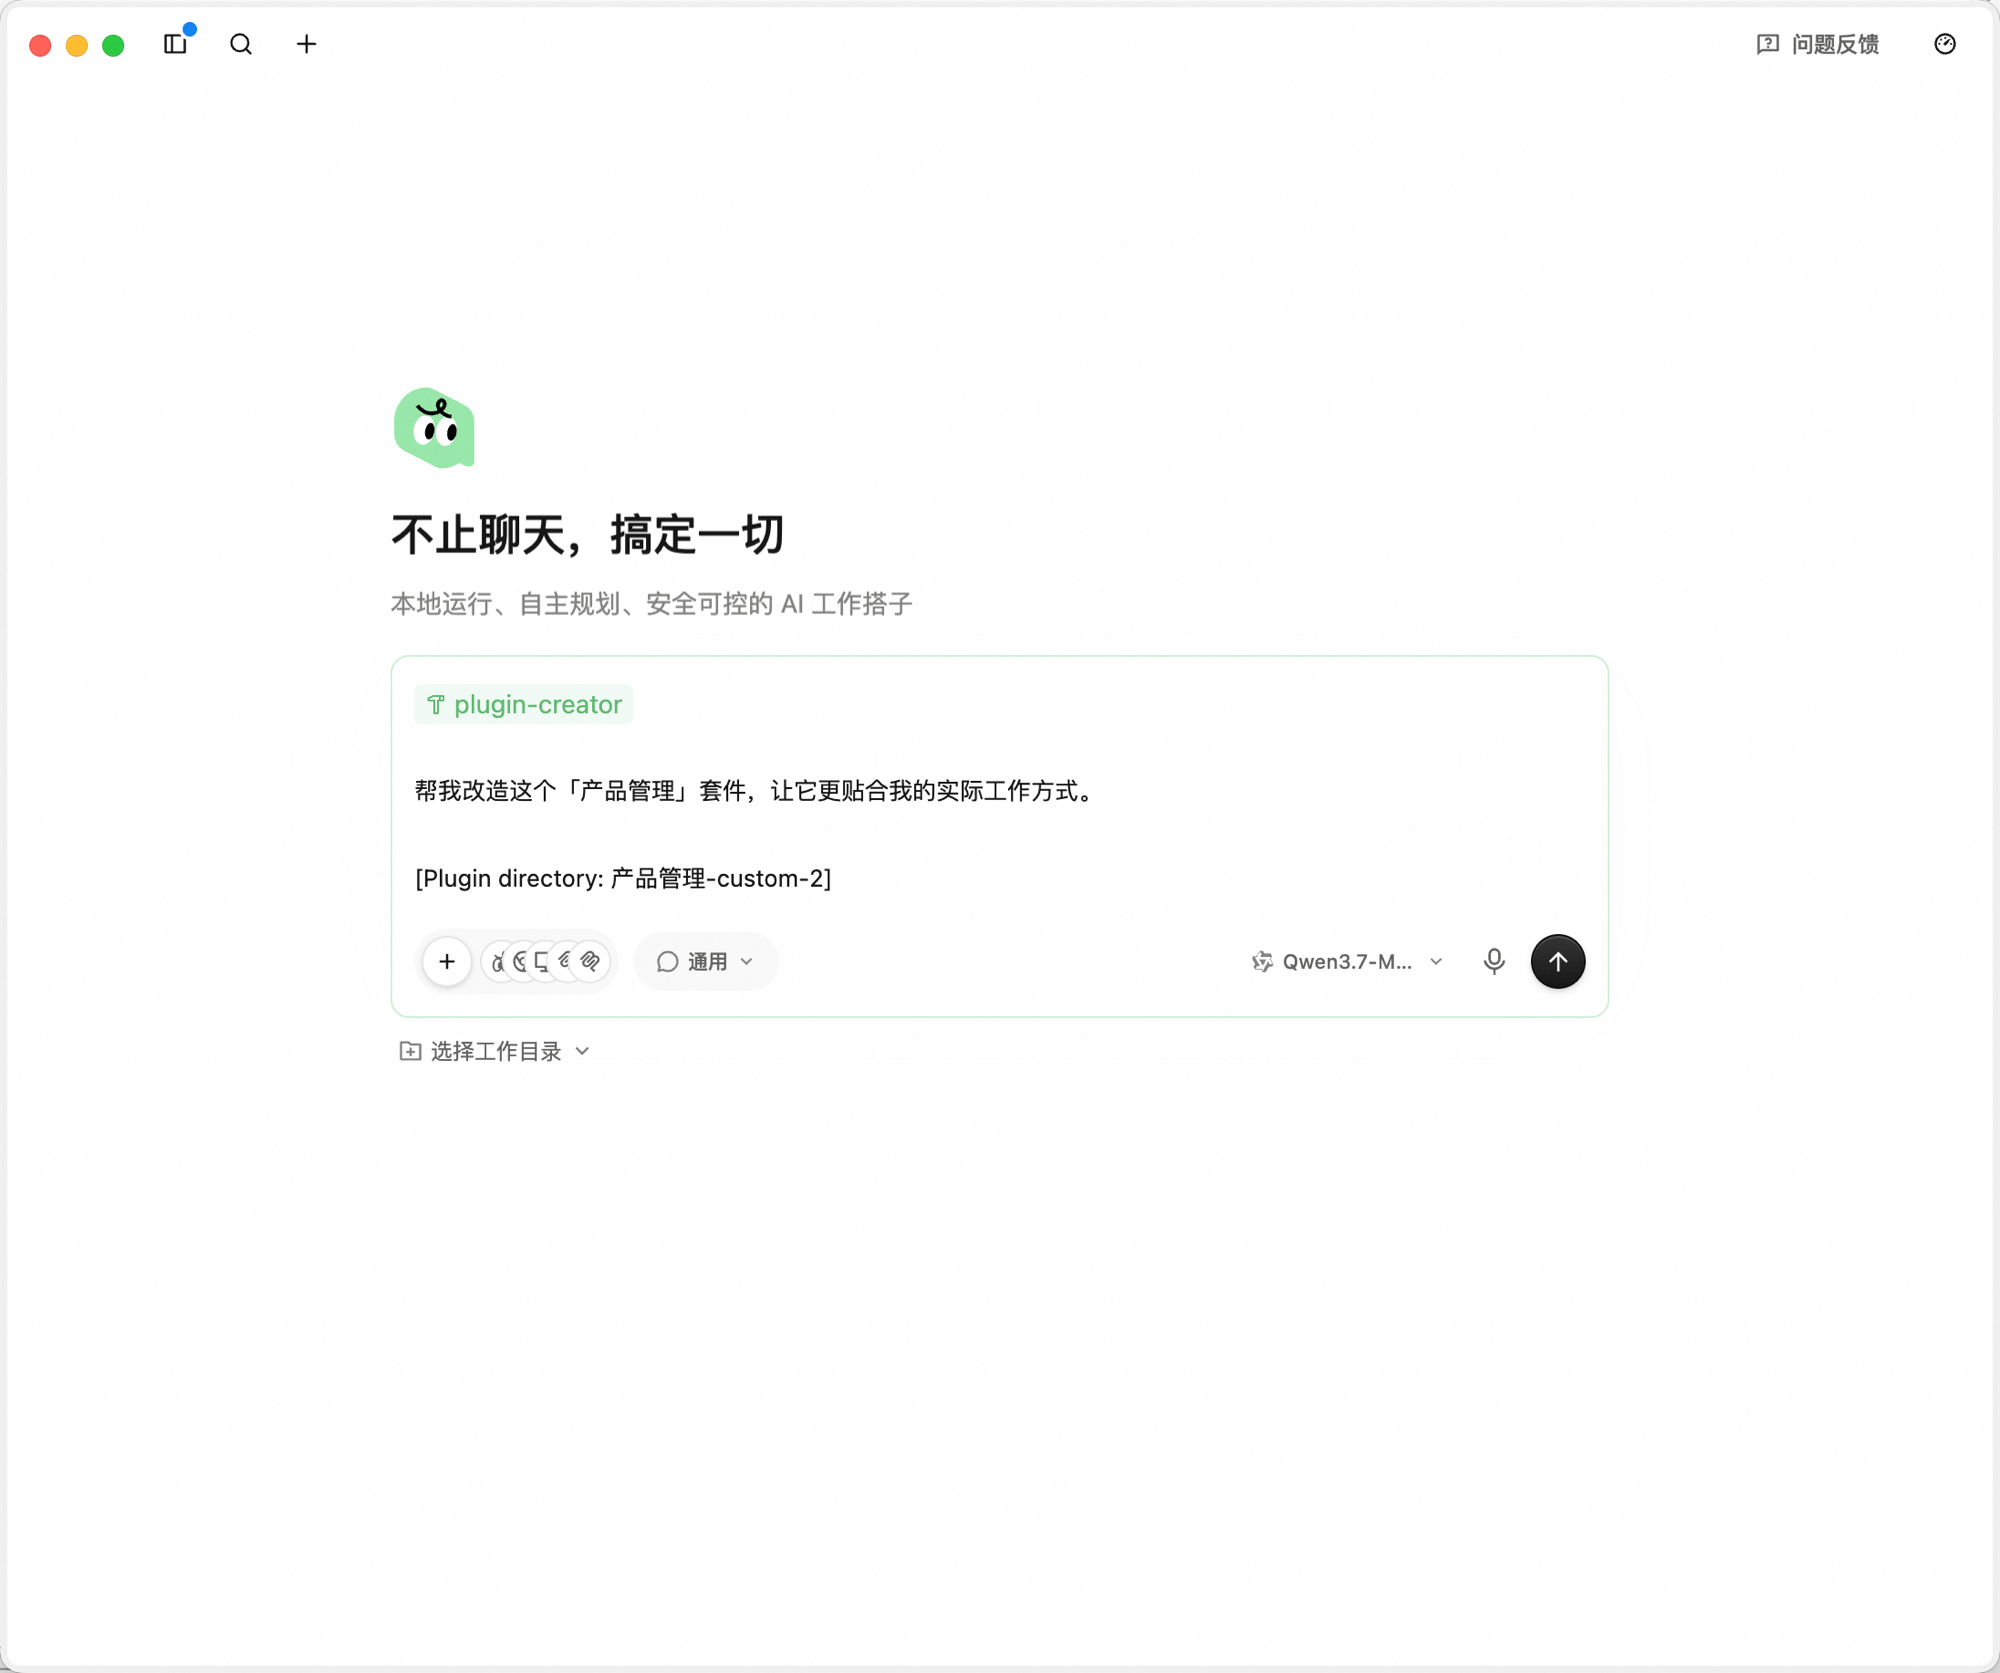Open 问题反馈 feedback
The height and width of the screenshot is (1673, 2000).
coord(1817,44)
